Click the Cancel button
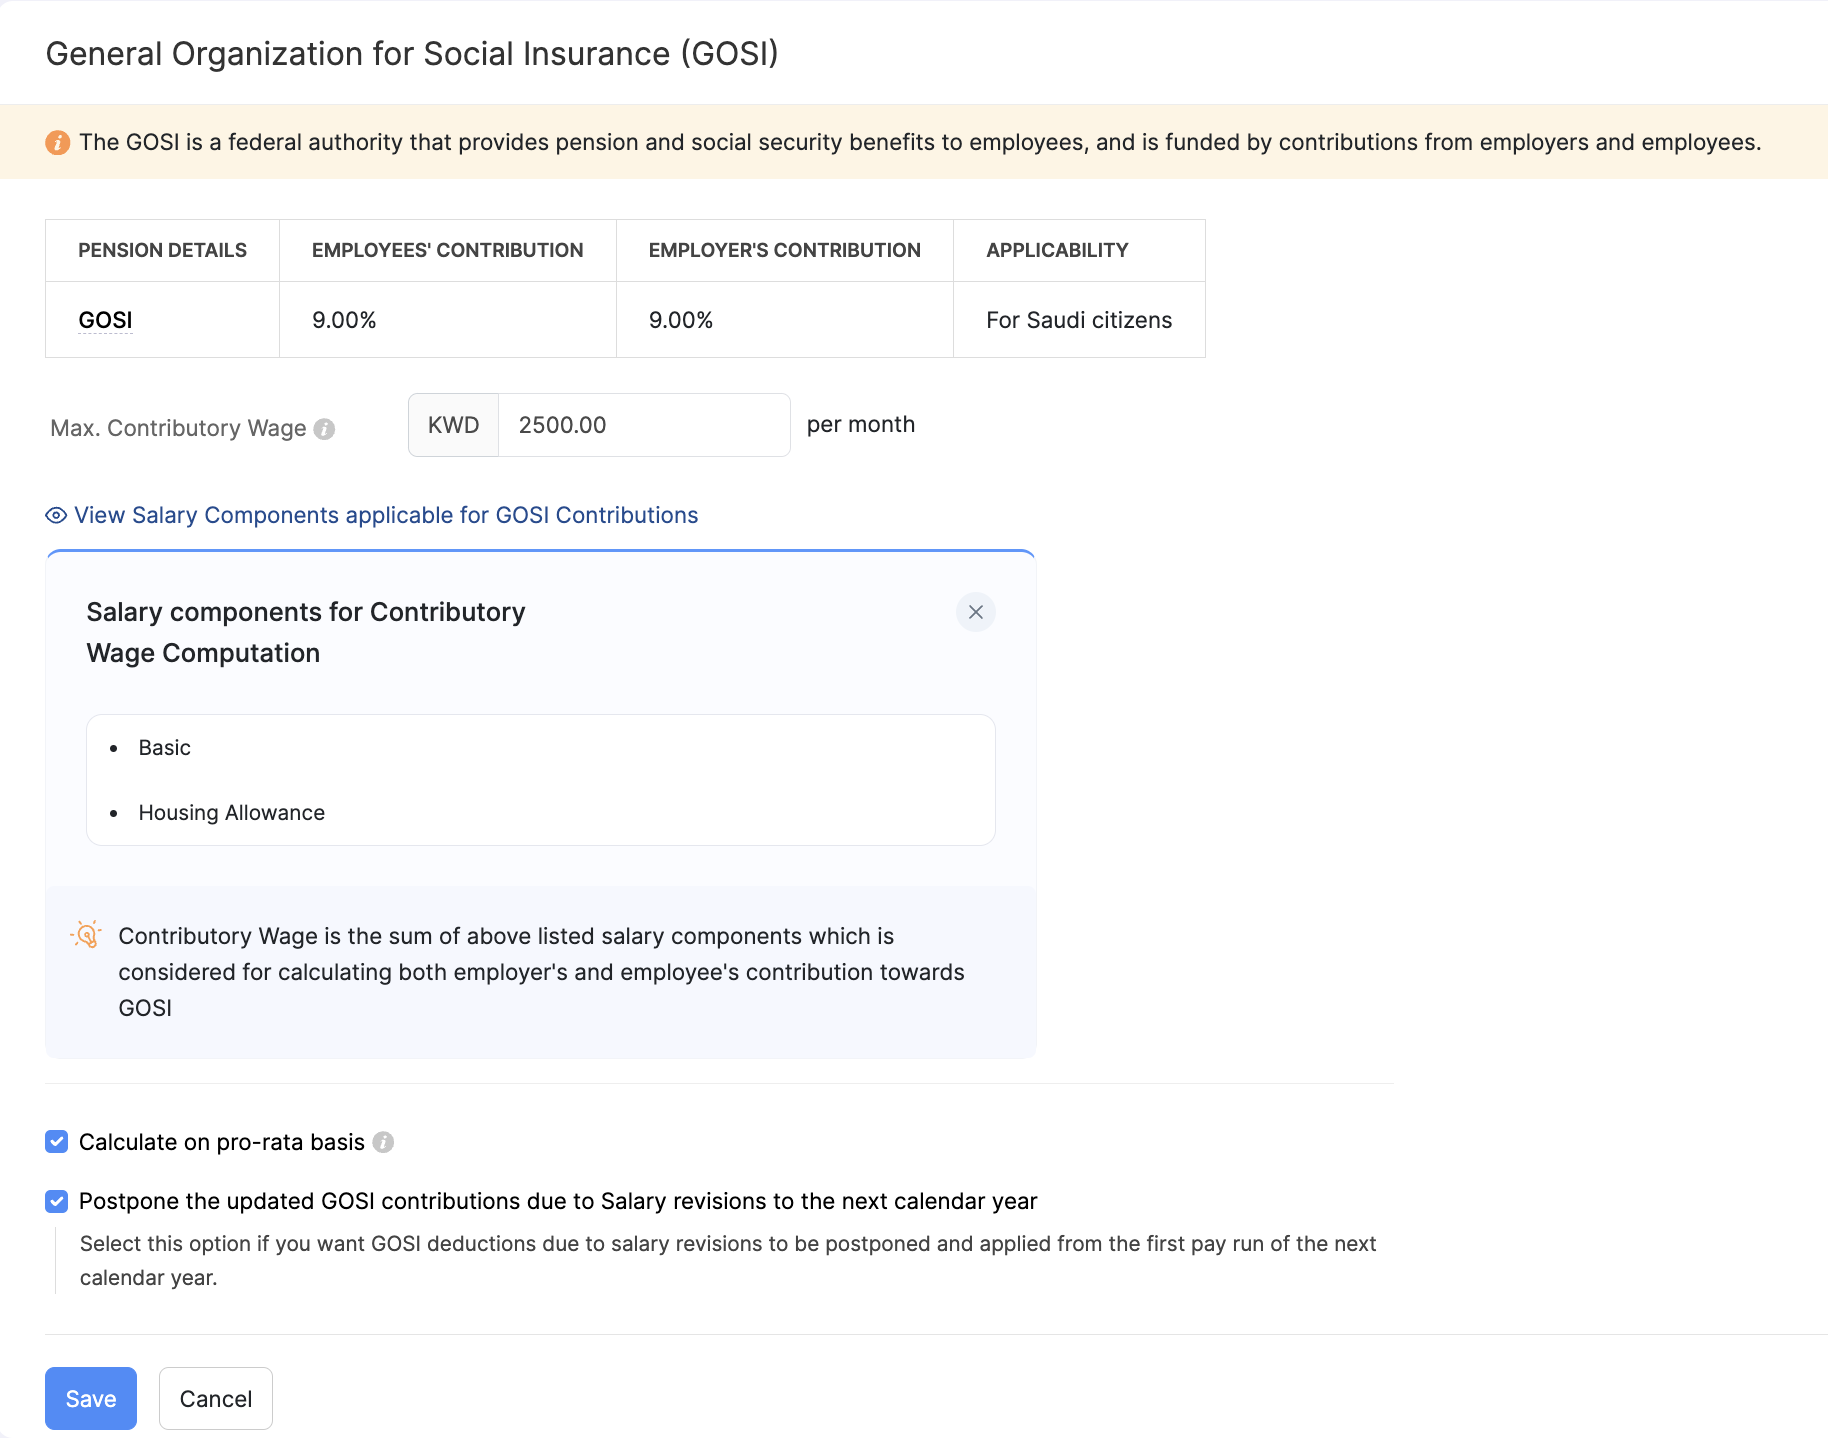 coord(215,1398)
